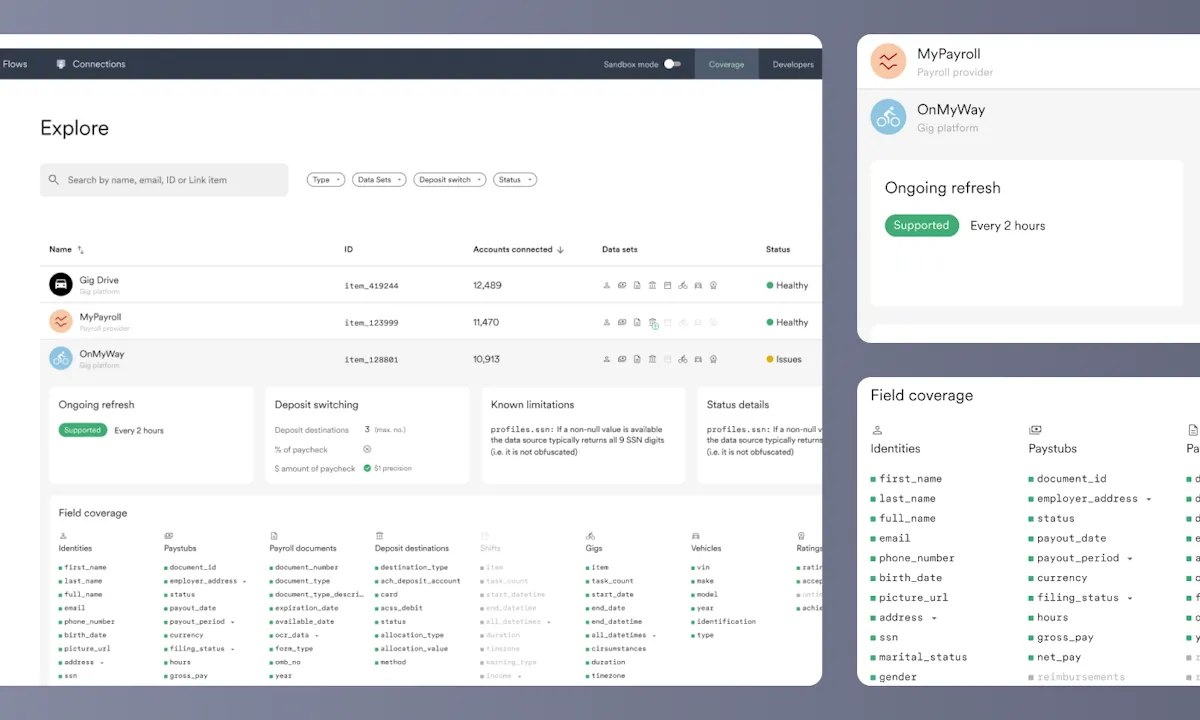Click the bank icon above Deposit destinations

tap(379, 536)
